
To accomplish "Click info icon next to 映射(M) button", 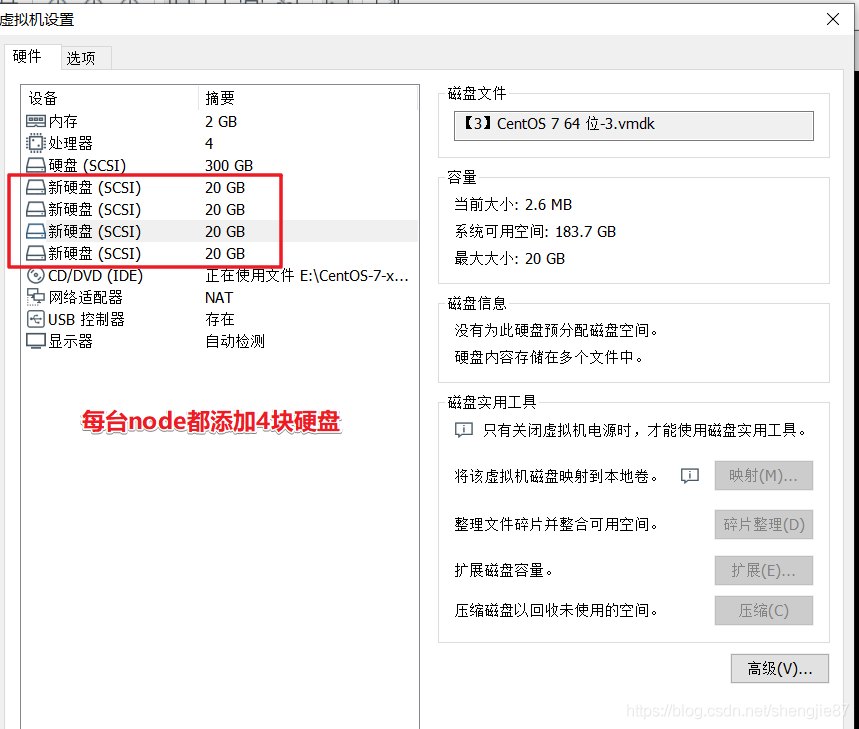I will coord(690,475).
